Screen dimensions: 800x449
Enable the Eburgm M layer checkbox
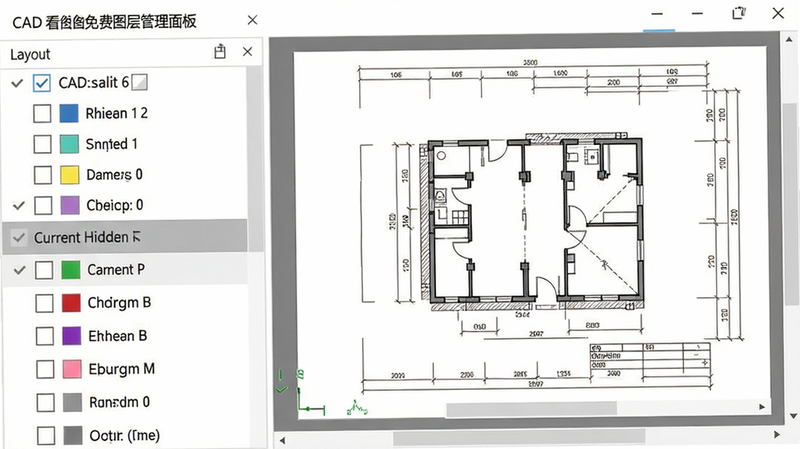(45, 369)
